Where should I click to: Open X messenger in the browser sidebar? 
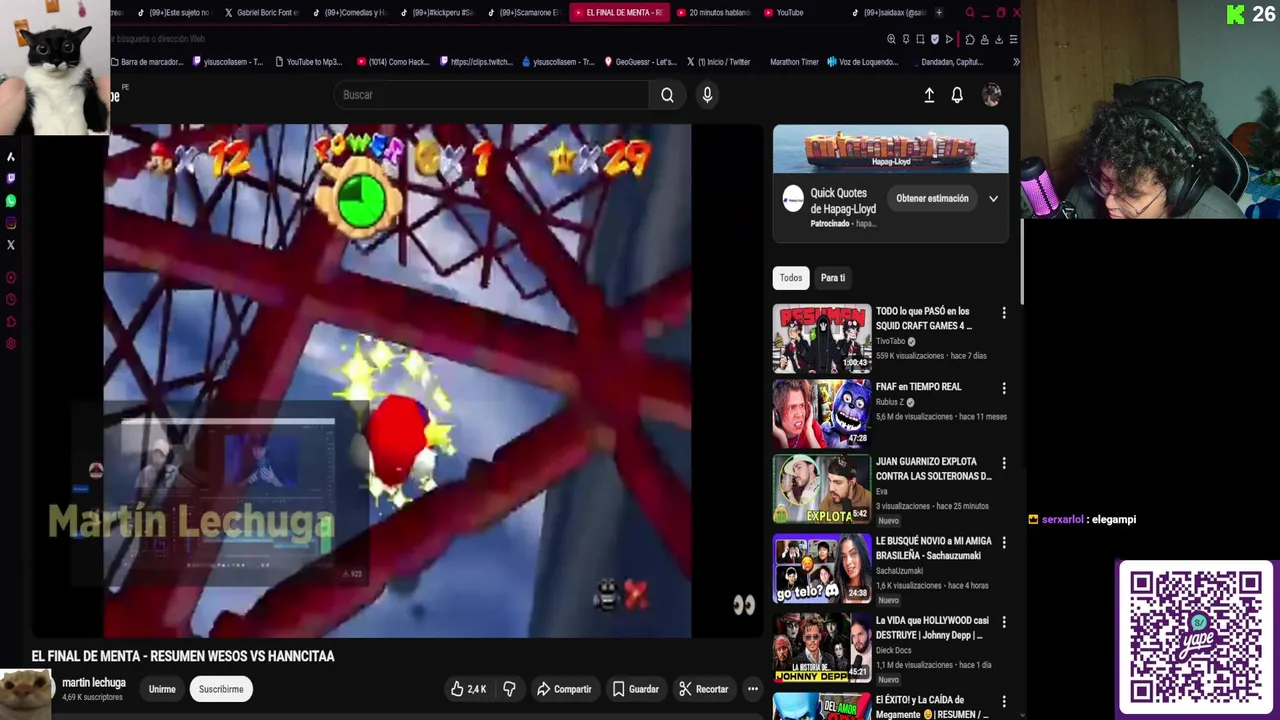tap(11, 245)
